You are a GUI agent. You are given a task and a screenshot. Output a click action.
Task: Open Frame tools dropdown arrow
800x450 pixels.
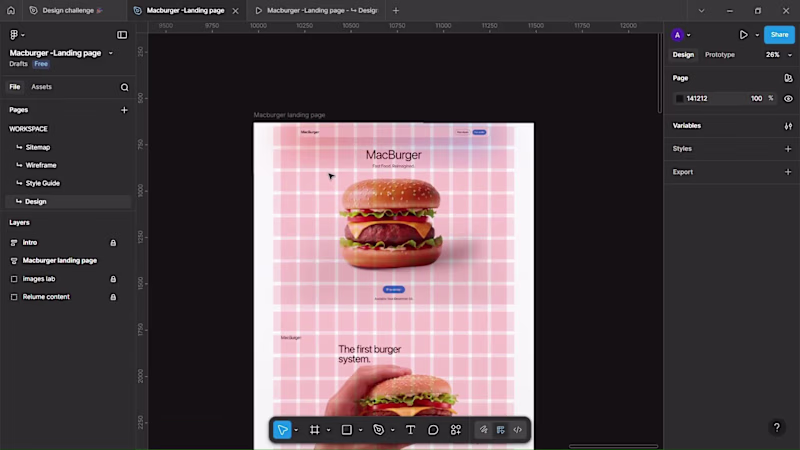[329, 430]
